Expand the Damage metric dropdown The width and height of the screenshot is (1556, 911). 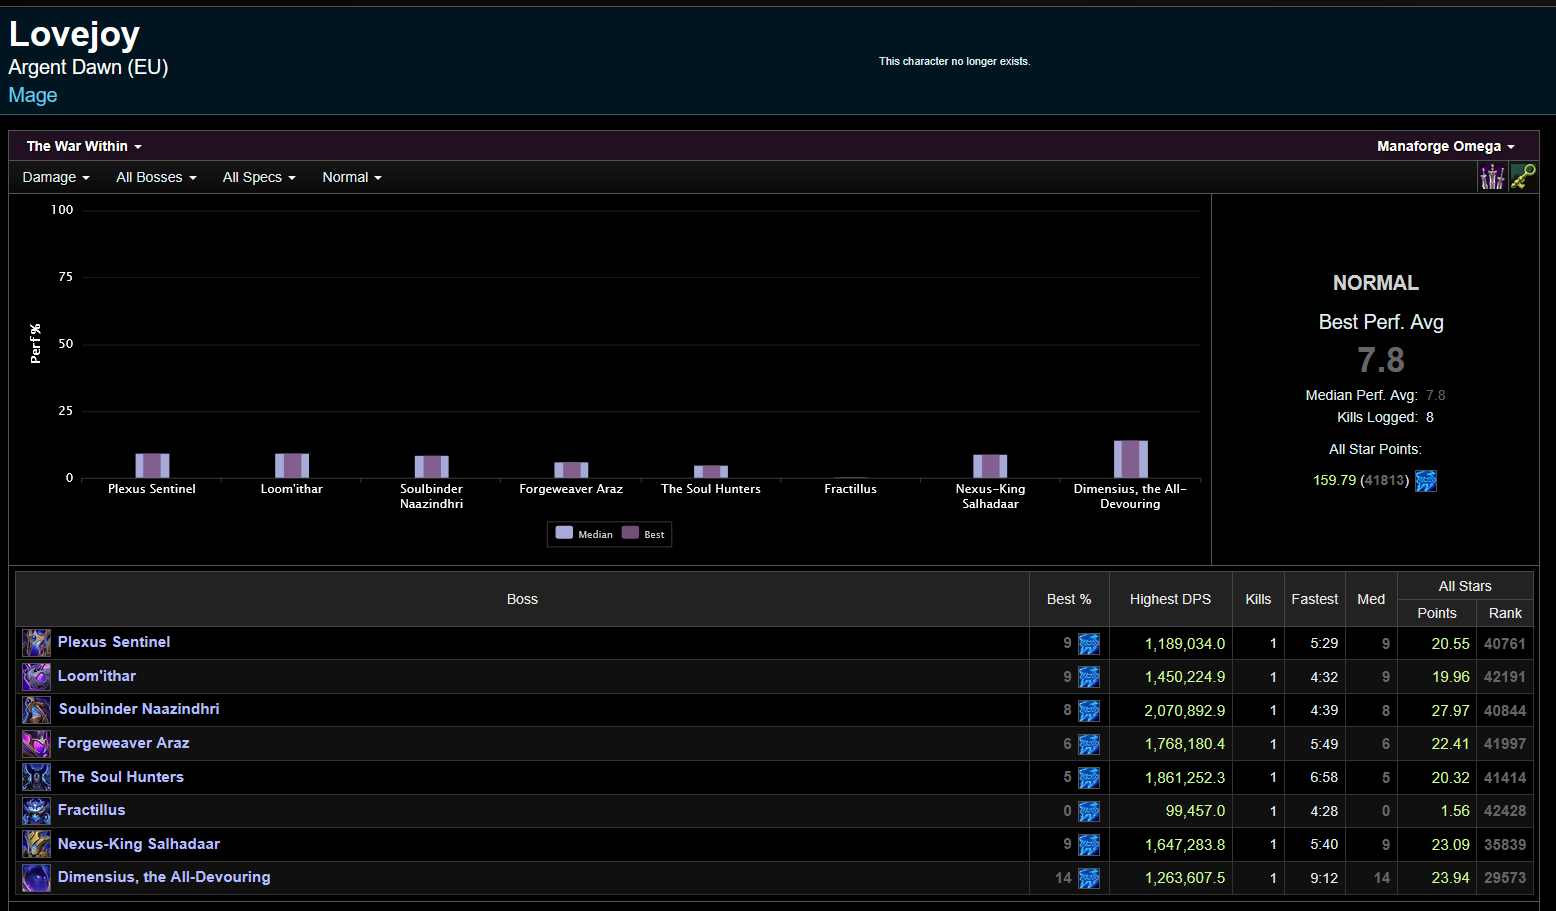click(x=56, y=177)
